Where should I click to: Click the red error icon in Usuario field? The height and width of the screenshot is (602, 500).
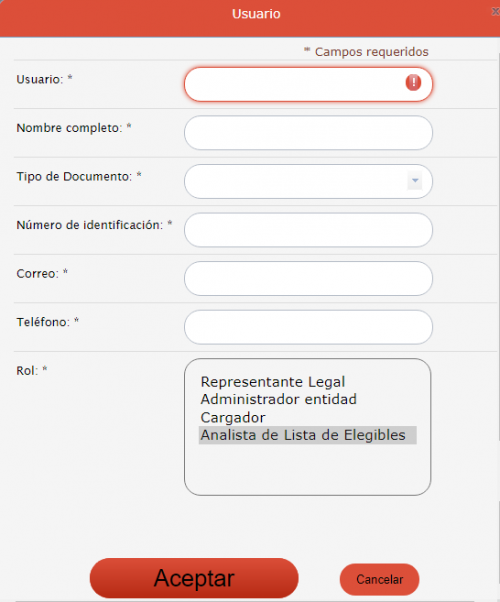(x=413, y=83)
